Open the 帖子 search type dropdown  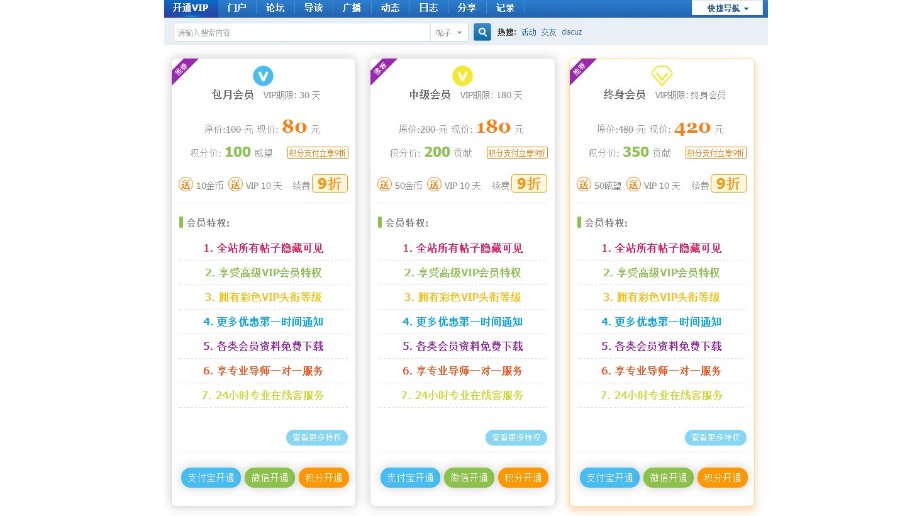pyautogui.click(x=449, y=32)
